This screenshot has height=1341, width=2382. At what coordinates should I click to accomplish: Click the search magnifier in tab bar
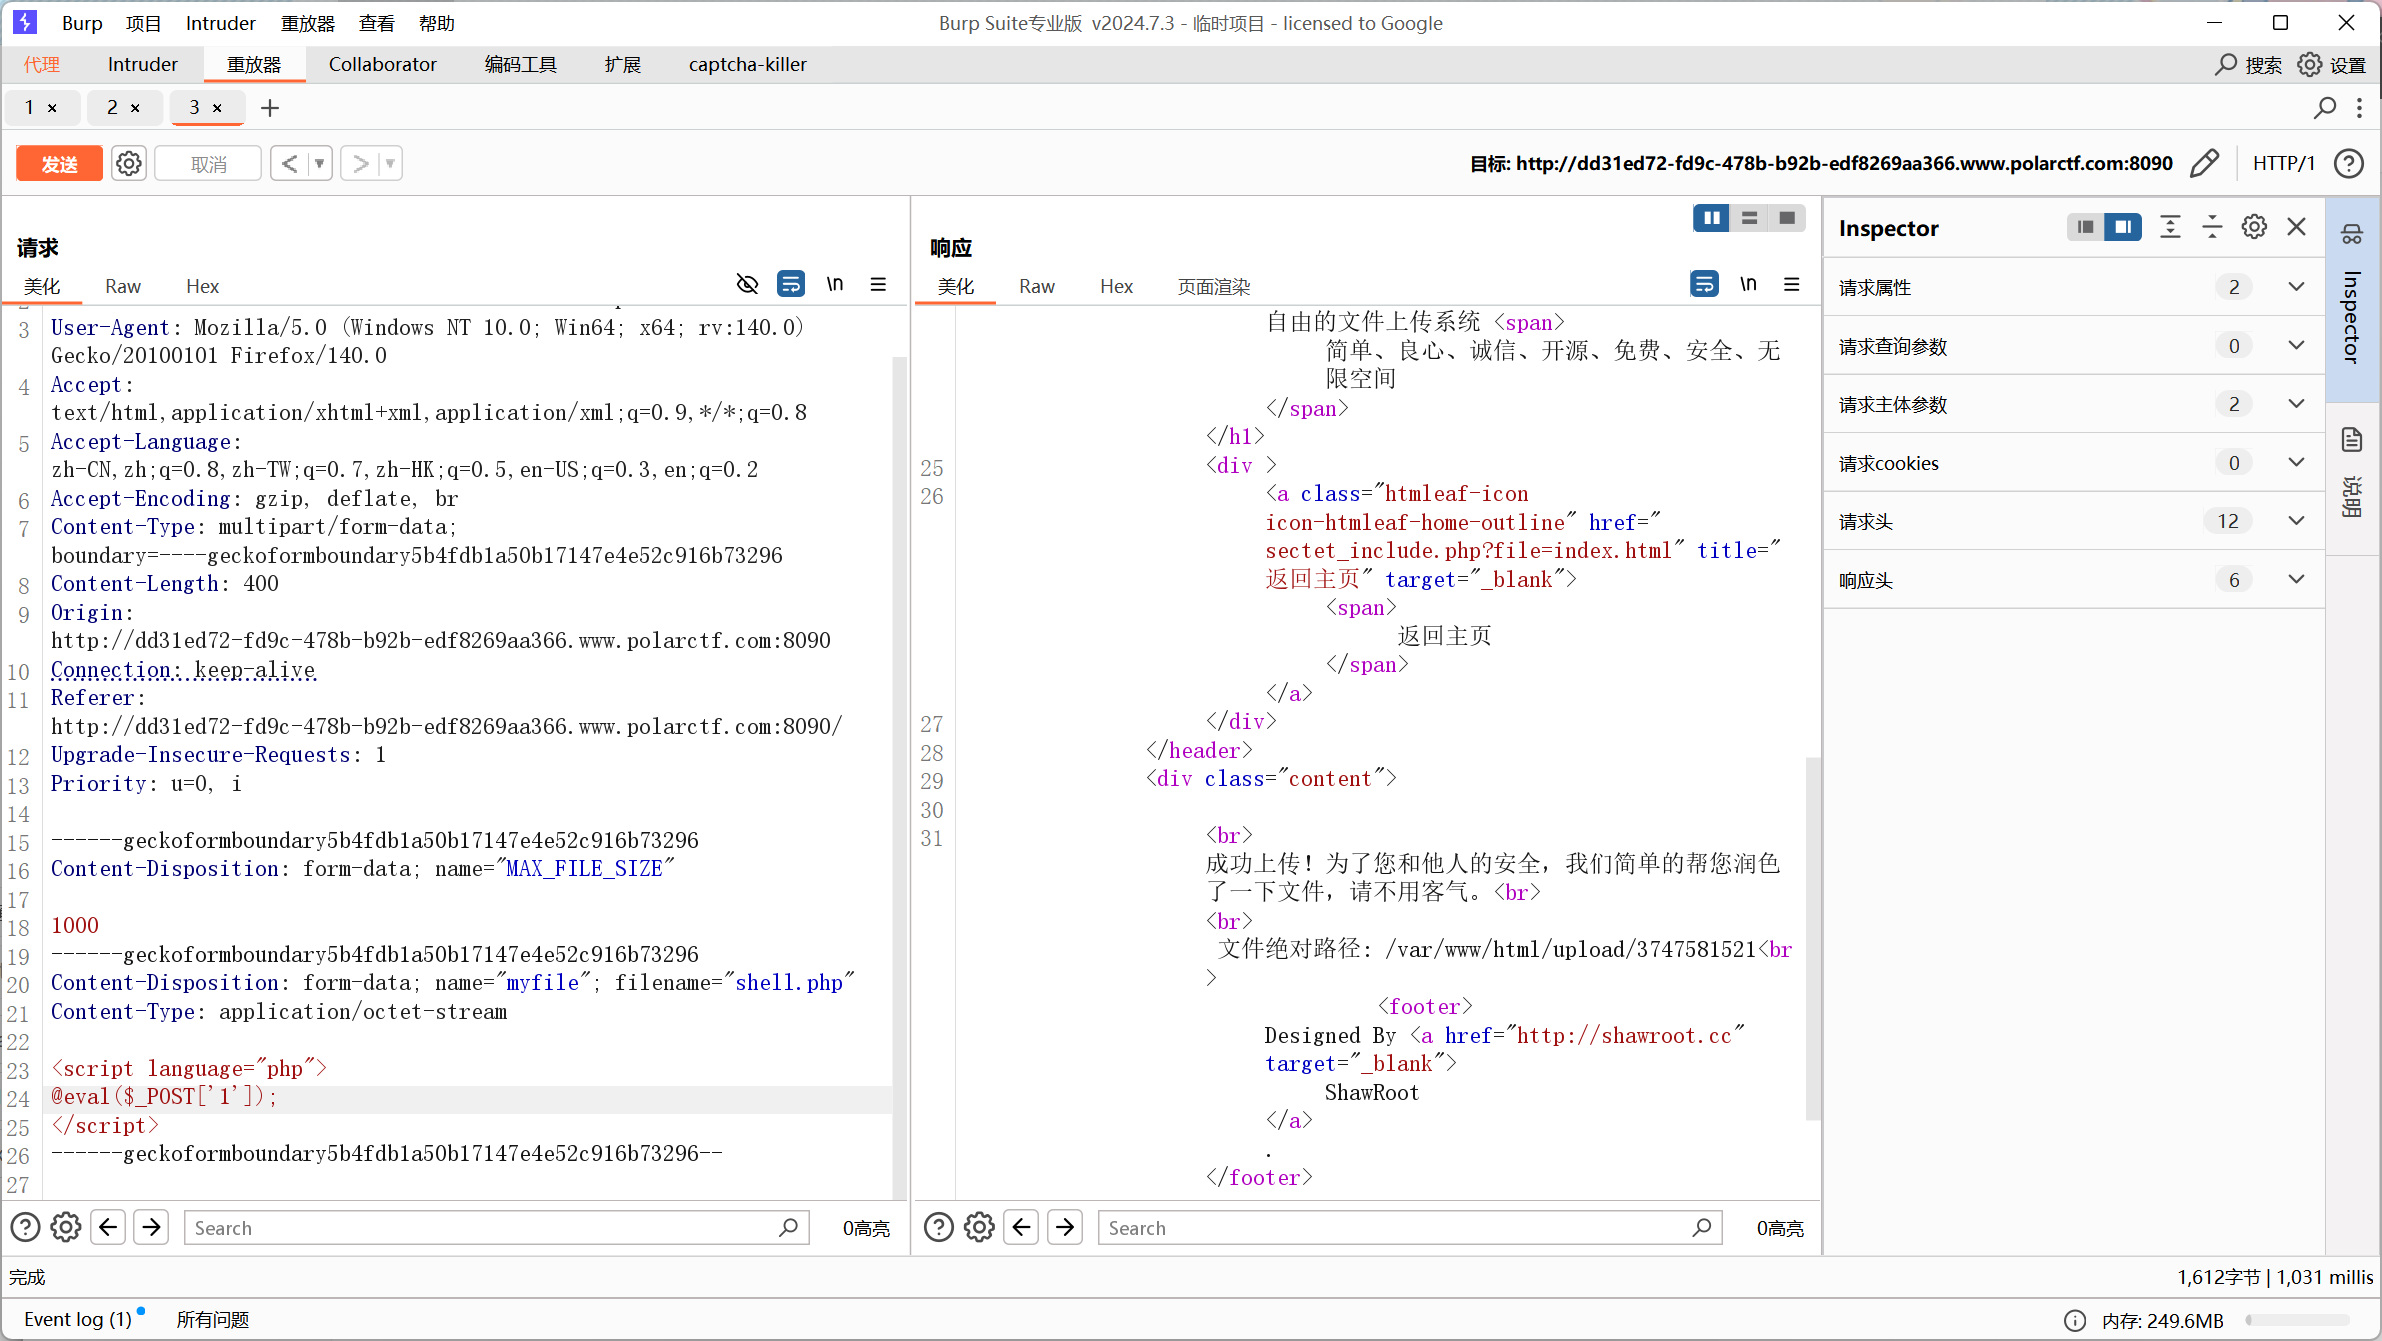point(2325,108)
